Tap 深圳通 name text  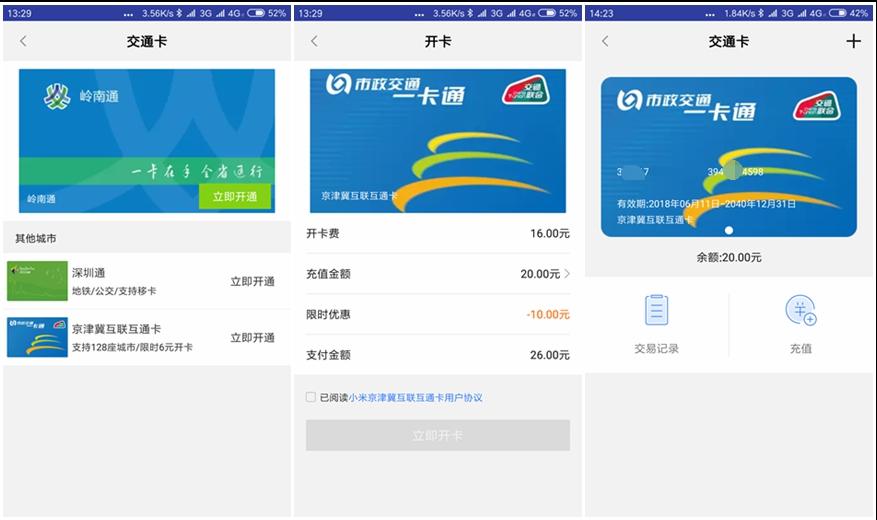pos(88,273)
